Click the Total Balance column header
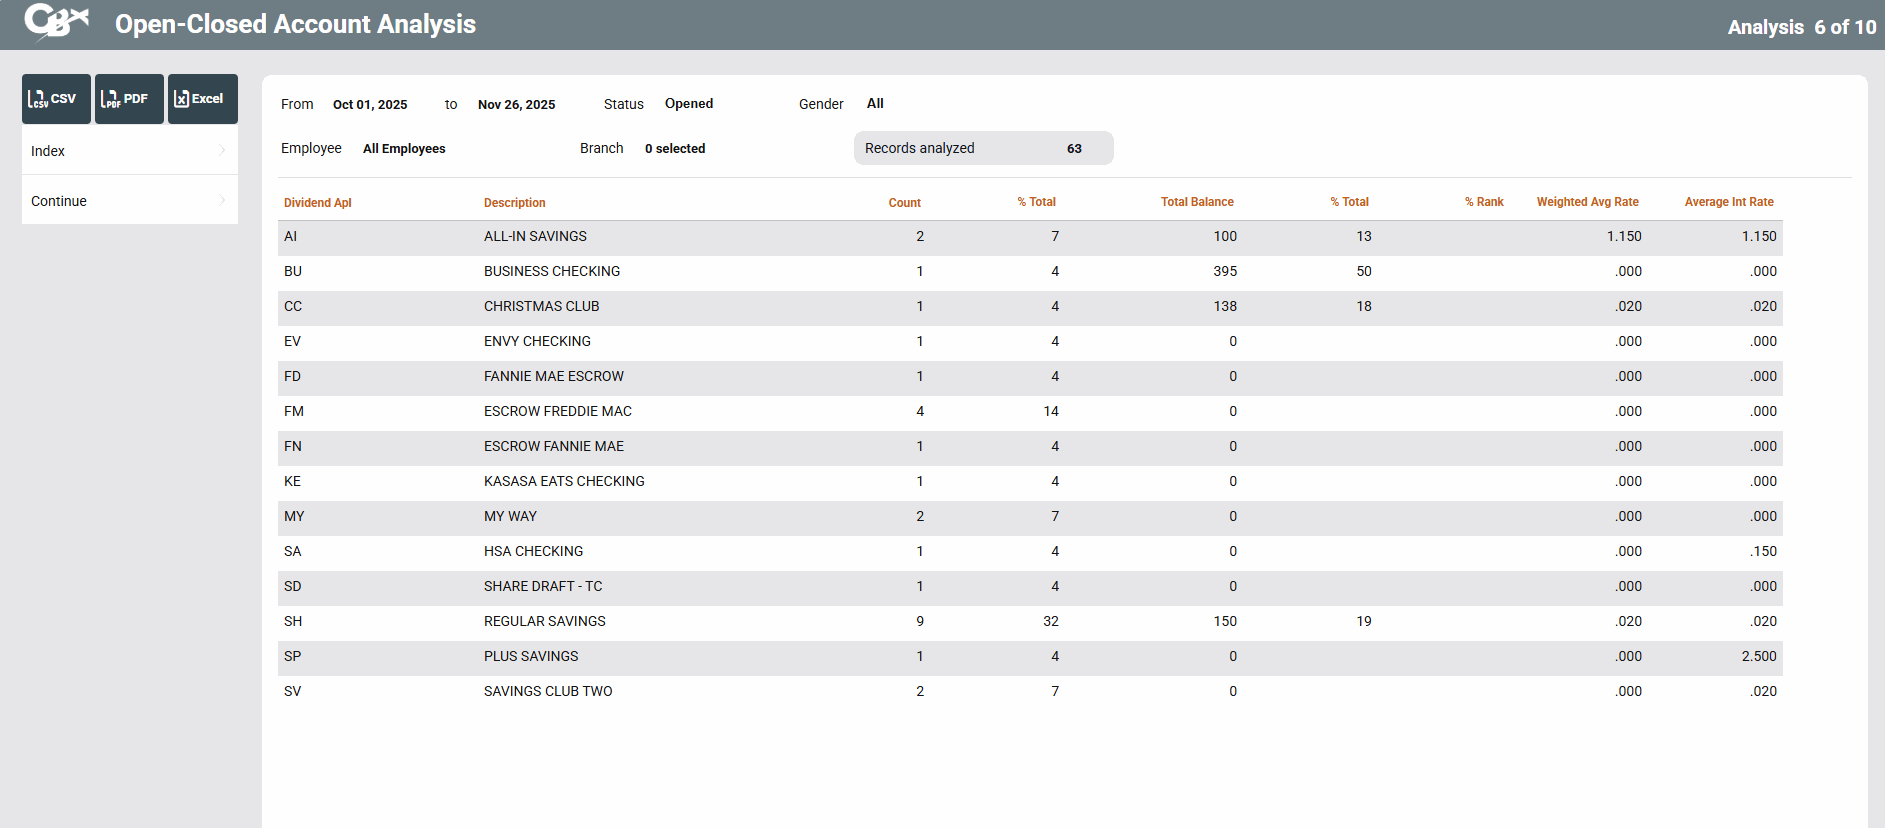Viewport: 1885px width, 828px height. click(1196, 202)
